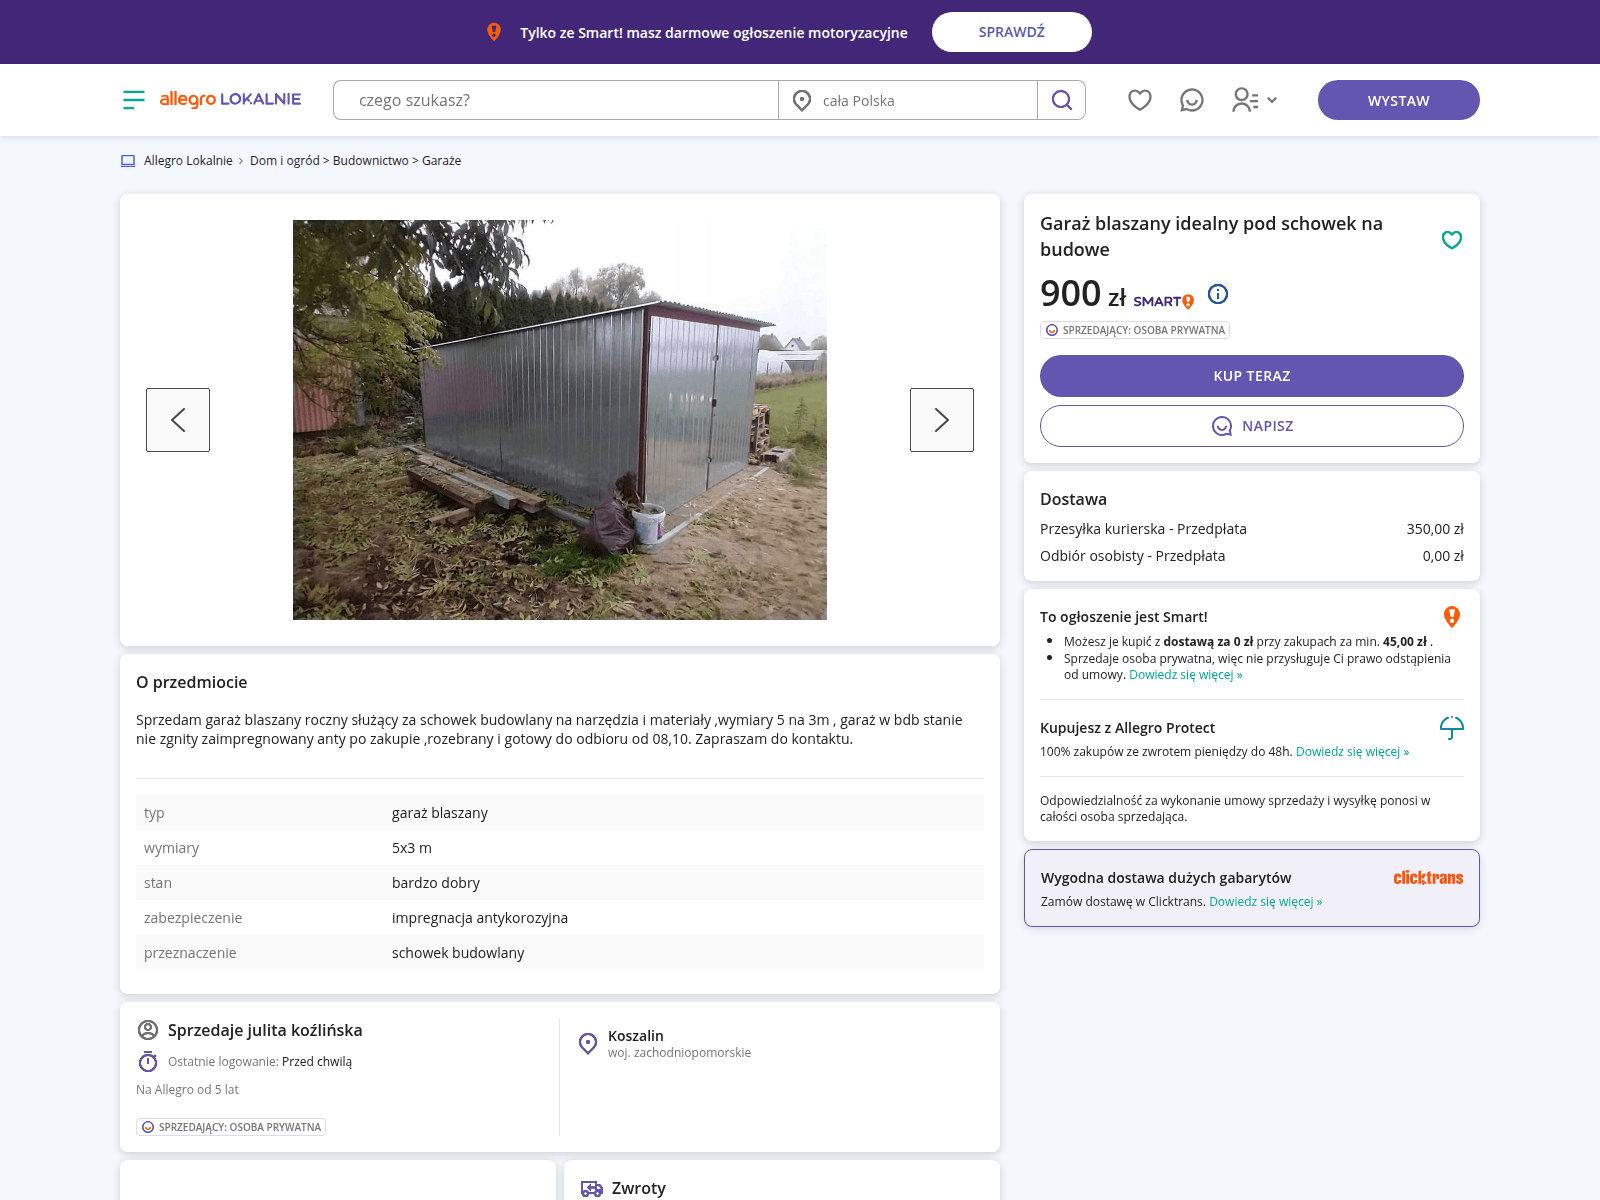
Task: Click the location pin in search bar
Action: tap(802, 100)
